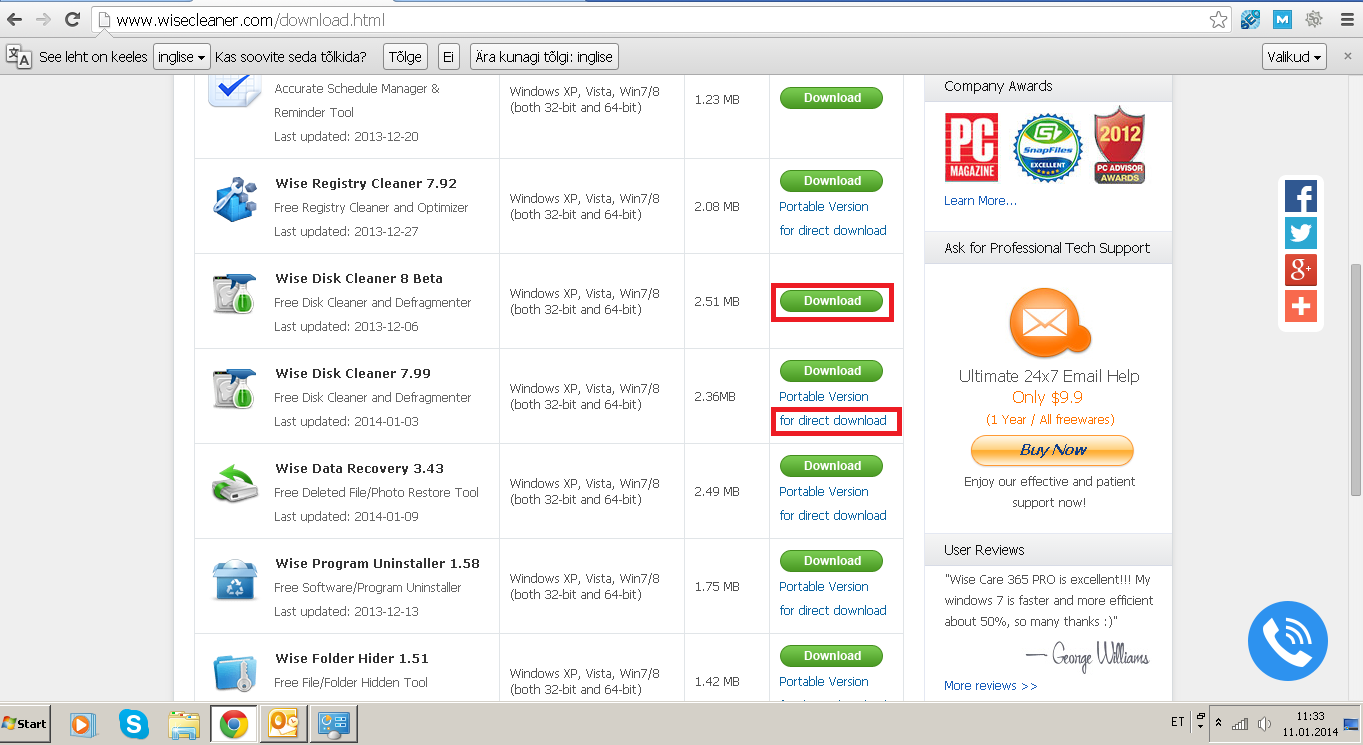
Task: Download Wise Data Recovery 3.43
Action: click(832, 466)
